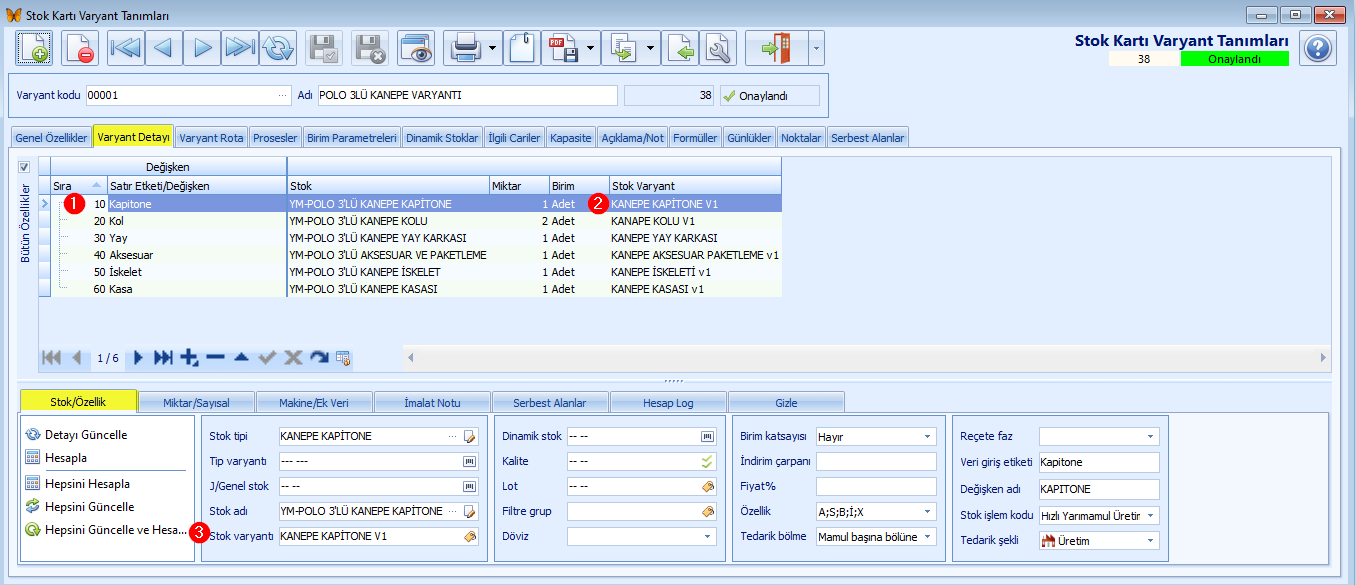Refresh the record with the toolbar sync icon
This screenshot has height=585, width=1355.
(x=278, y=48)
